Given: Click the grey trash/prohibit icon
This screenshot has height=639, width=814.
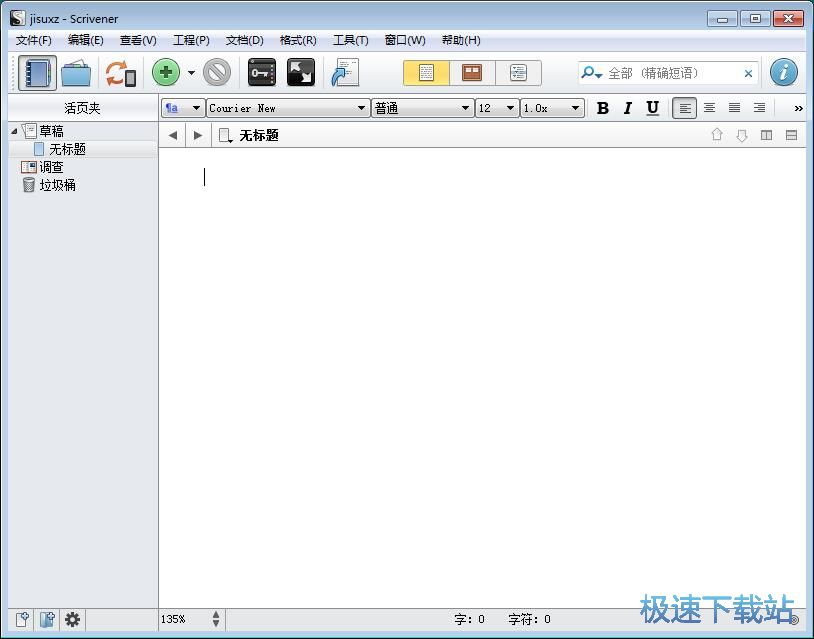Looking at the screenshot, I should (217, 73).
